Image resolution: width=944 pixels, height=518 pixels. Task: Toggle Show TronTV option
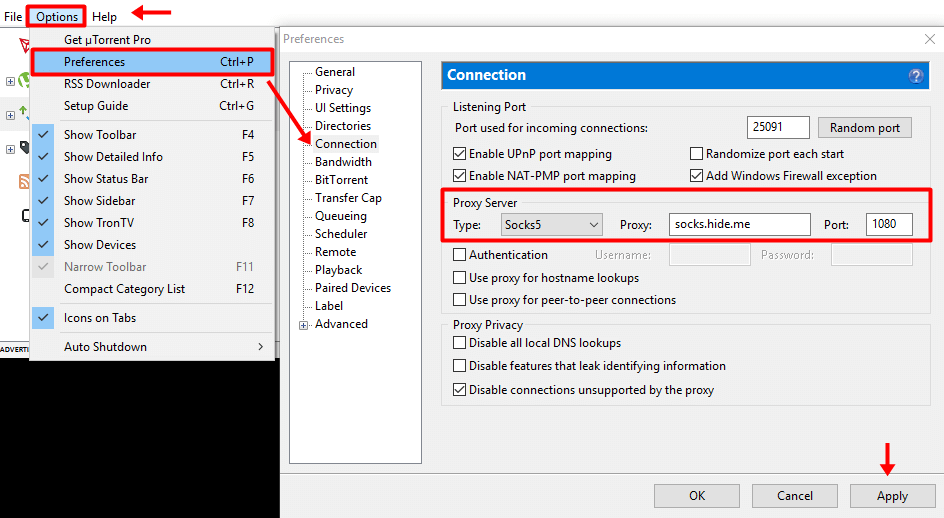[152, 223]
